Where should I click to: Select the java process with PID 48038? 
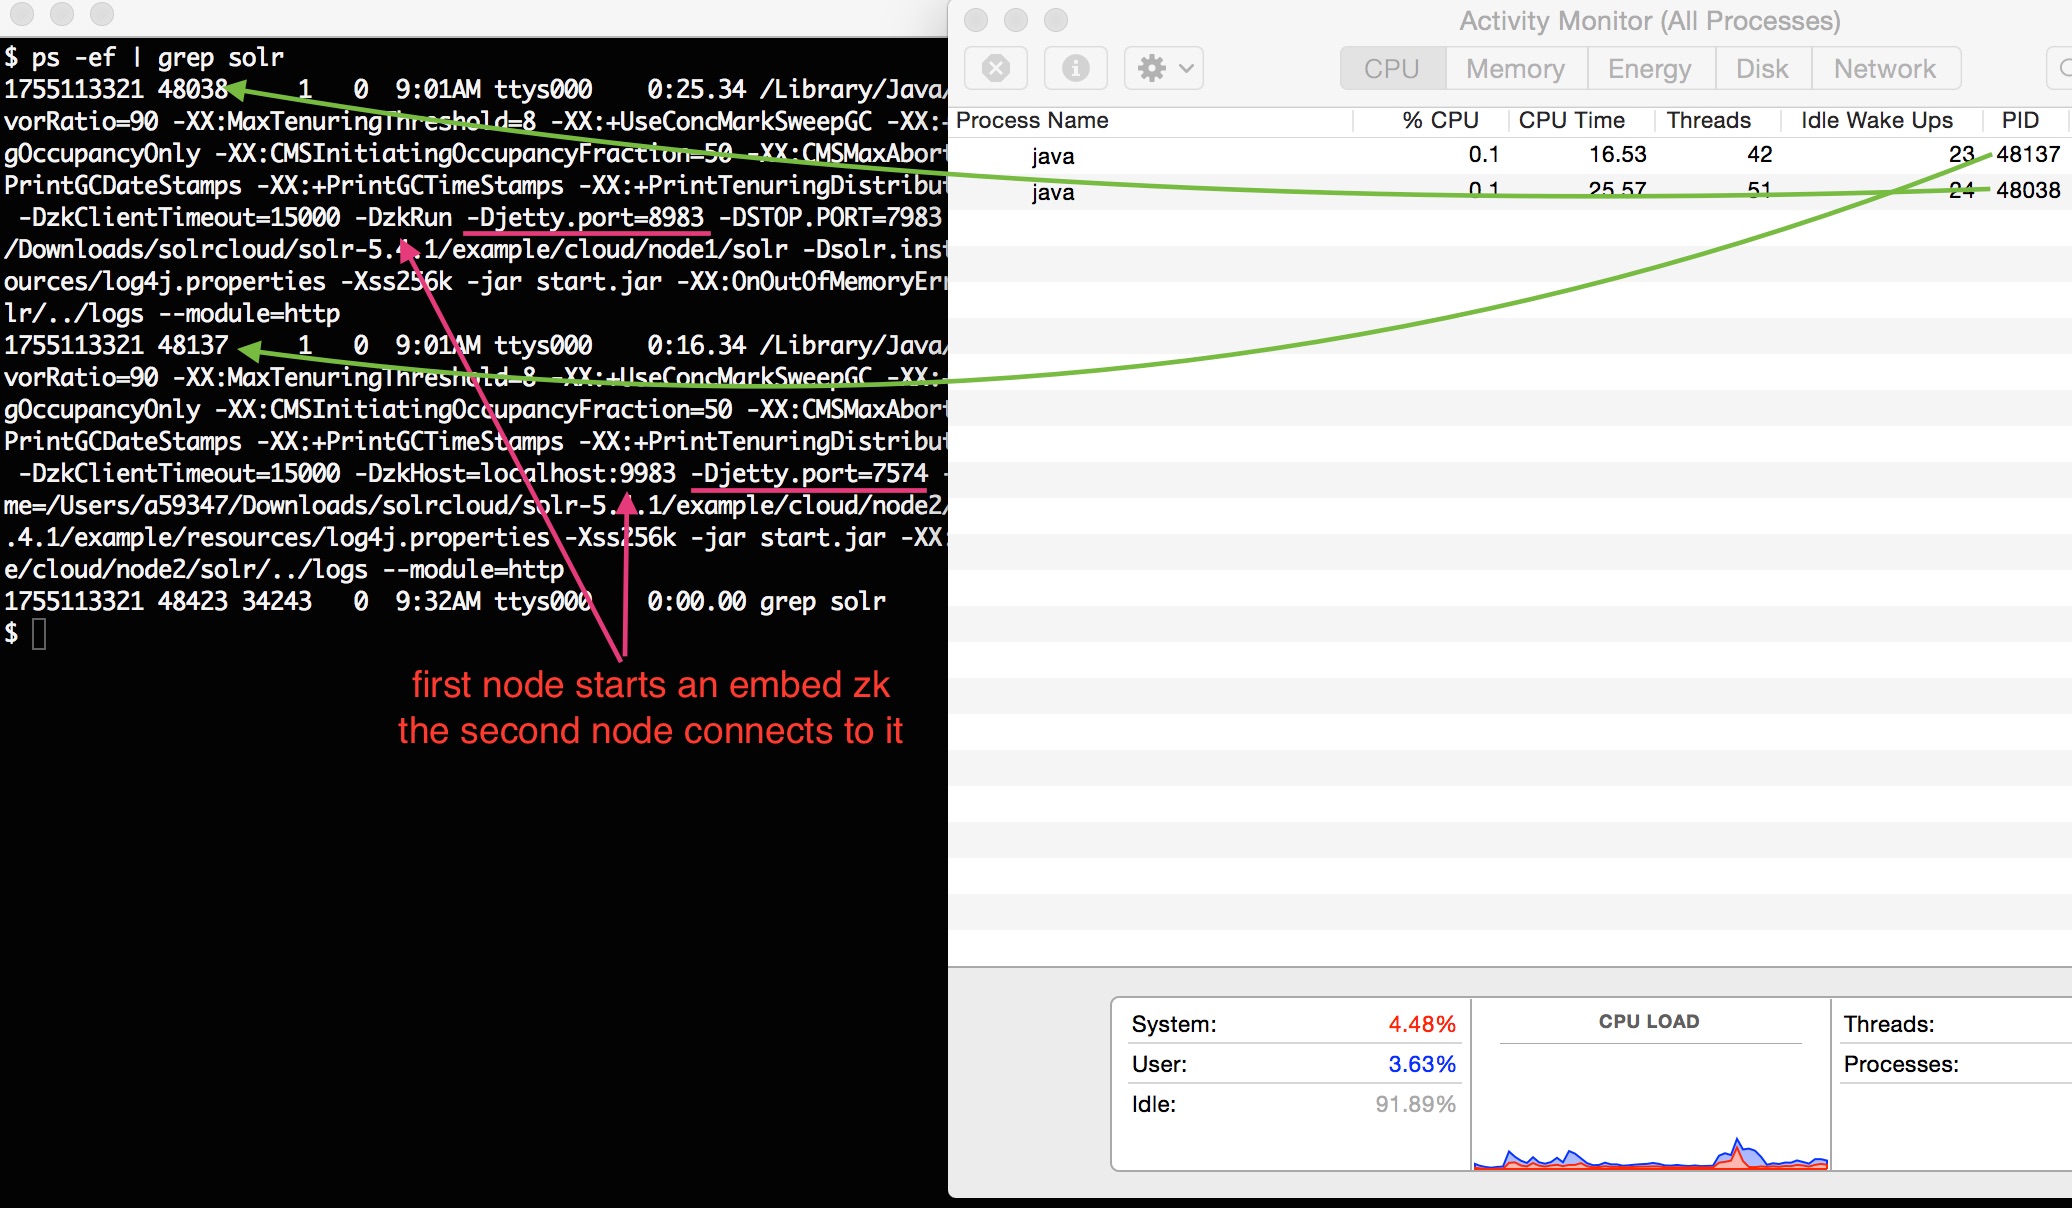[1400, 191]
